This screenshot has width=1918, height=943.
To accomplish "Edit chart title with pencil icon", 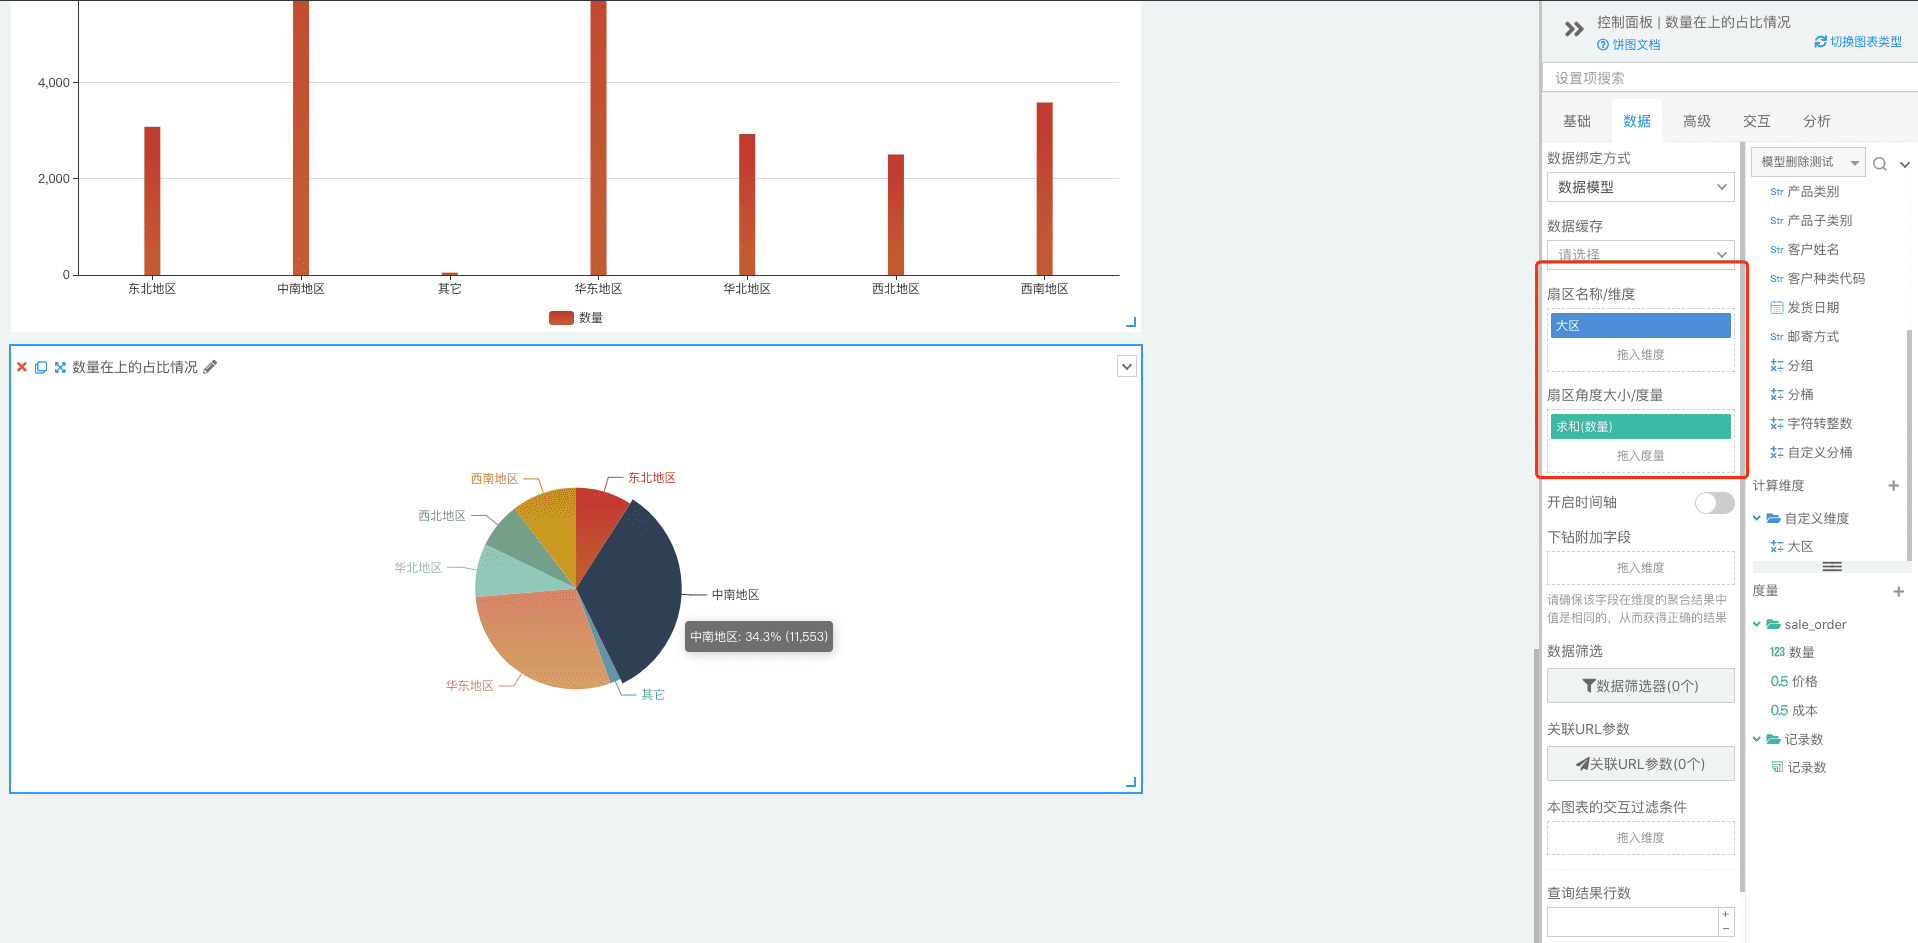I will click(210, 367).
